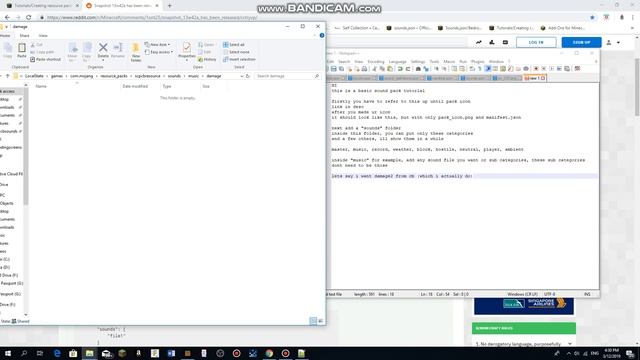This screenshot has width=640, height=360.
Task: Click Explorer help question mark icon
Action: point(322,36)
